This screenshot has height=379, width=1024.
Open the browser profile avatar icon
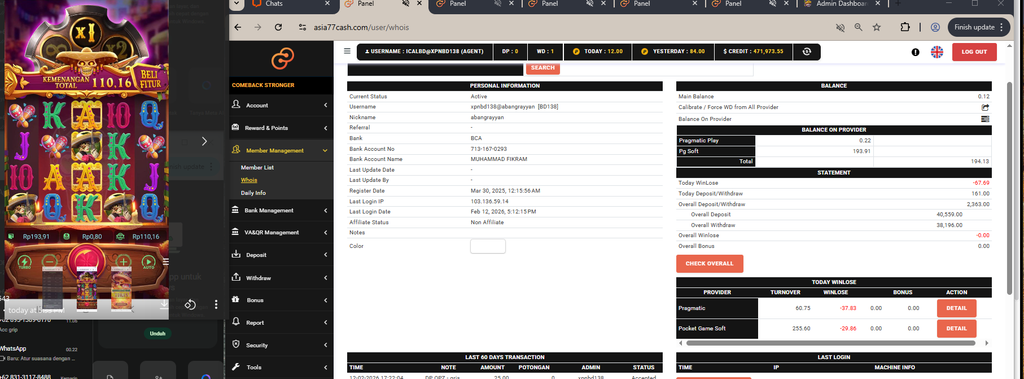[935, 27]
